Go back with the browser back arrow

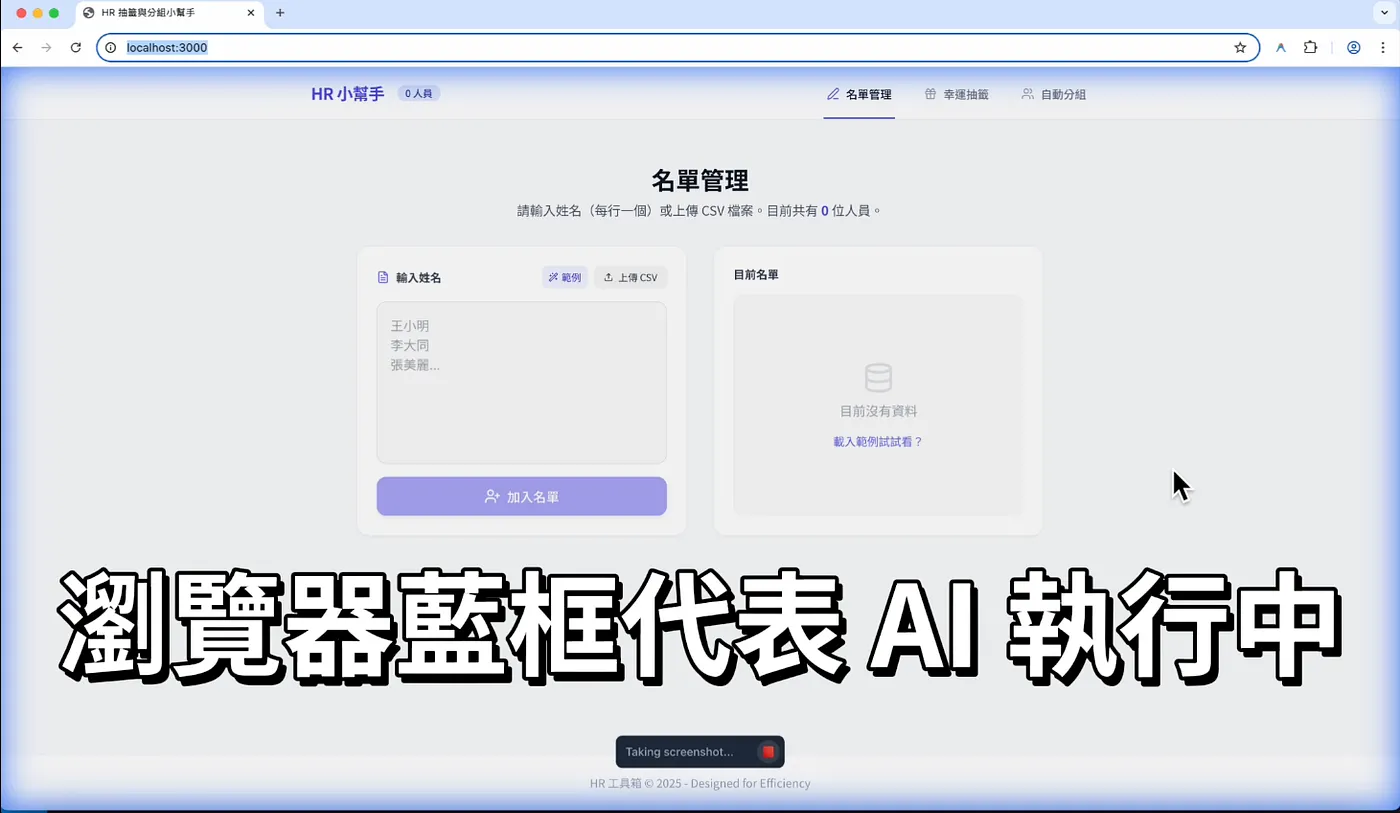(17, 47)
